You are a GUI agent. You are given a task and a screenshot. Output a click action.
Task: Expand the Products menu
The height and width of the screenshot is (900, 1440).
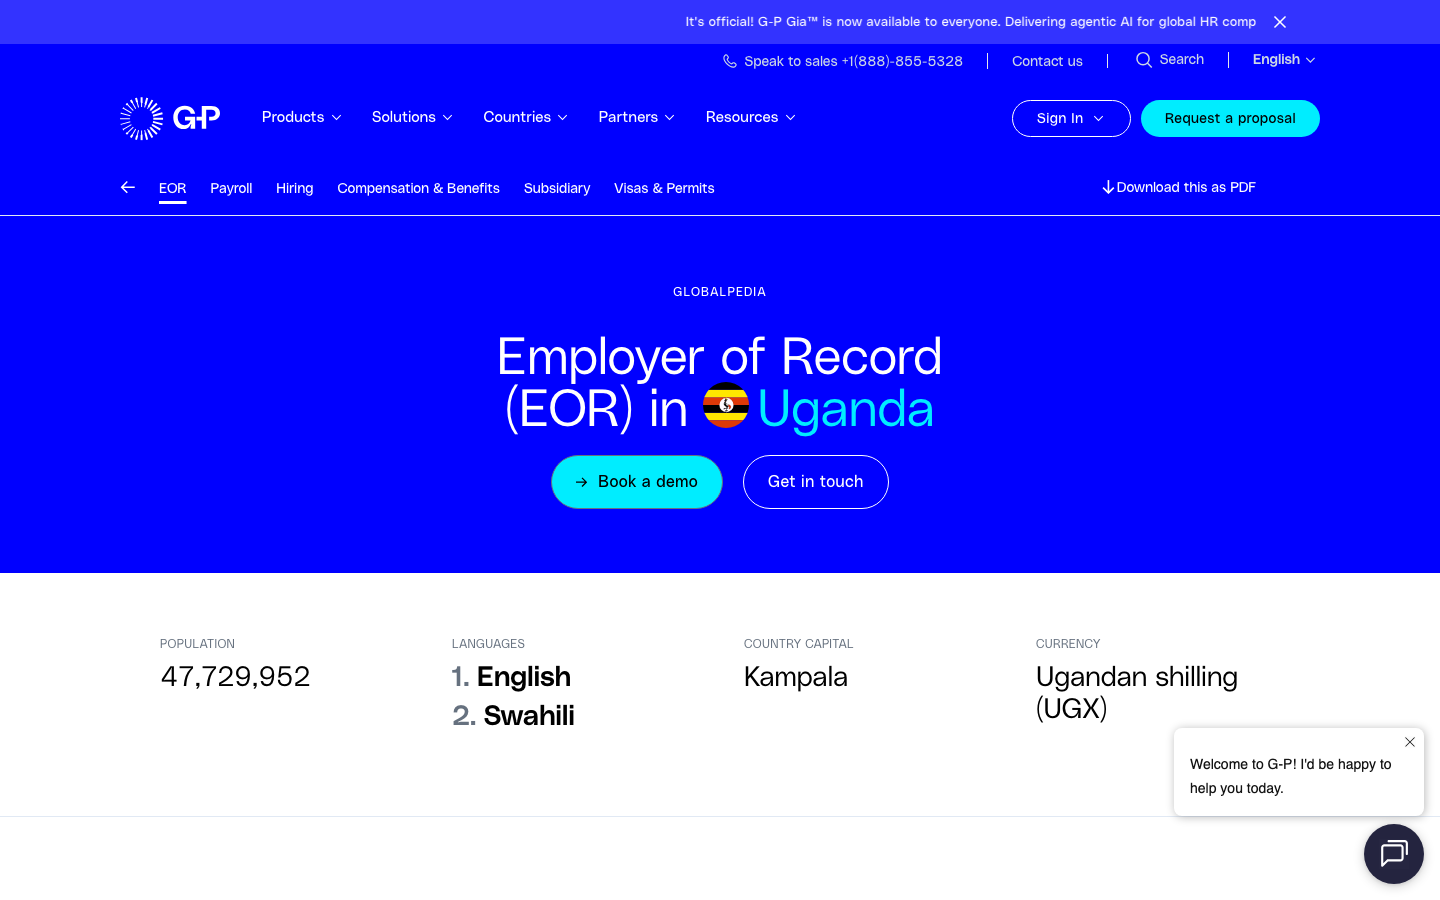coord(301,117)
